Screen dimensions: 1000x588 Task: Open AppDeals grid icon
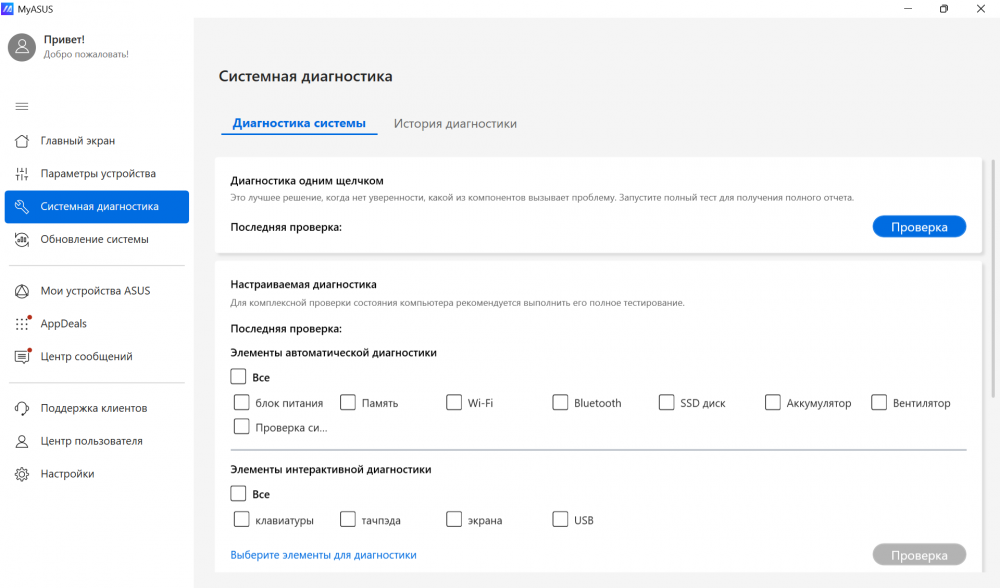(x=22, y=324)
